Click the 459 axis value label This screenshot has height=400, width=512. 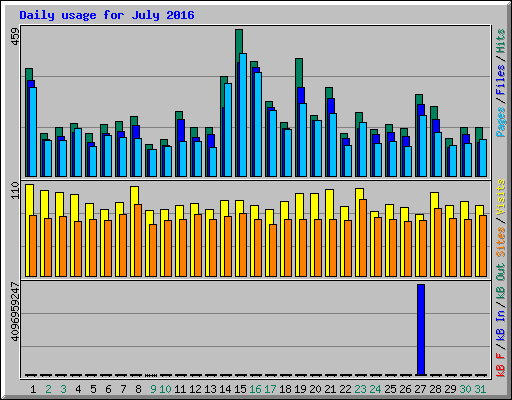click(15, 36)
